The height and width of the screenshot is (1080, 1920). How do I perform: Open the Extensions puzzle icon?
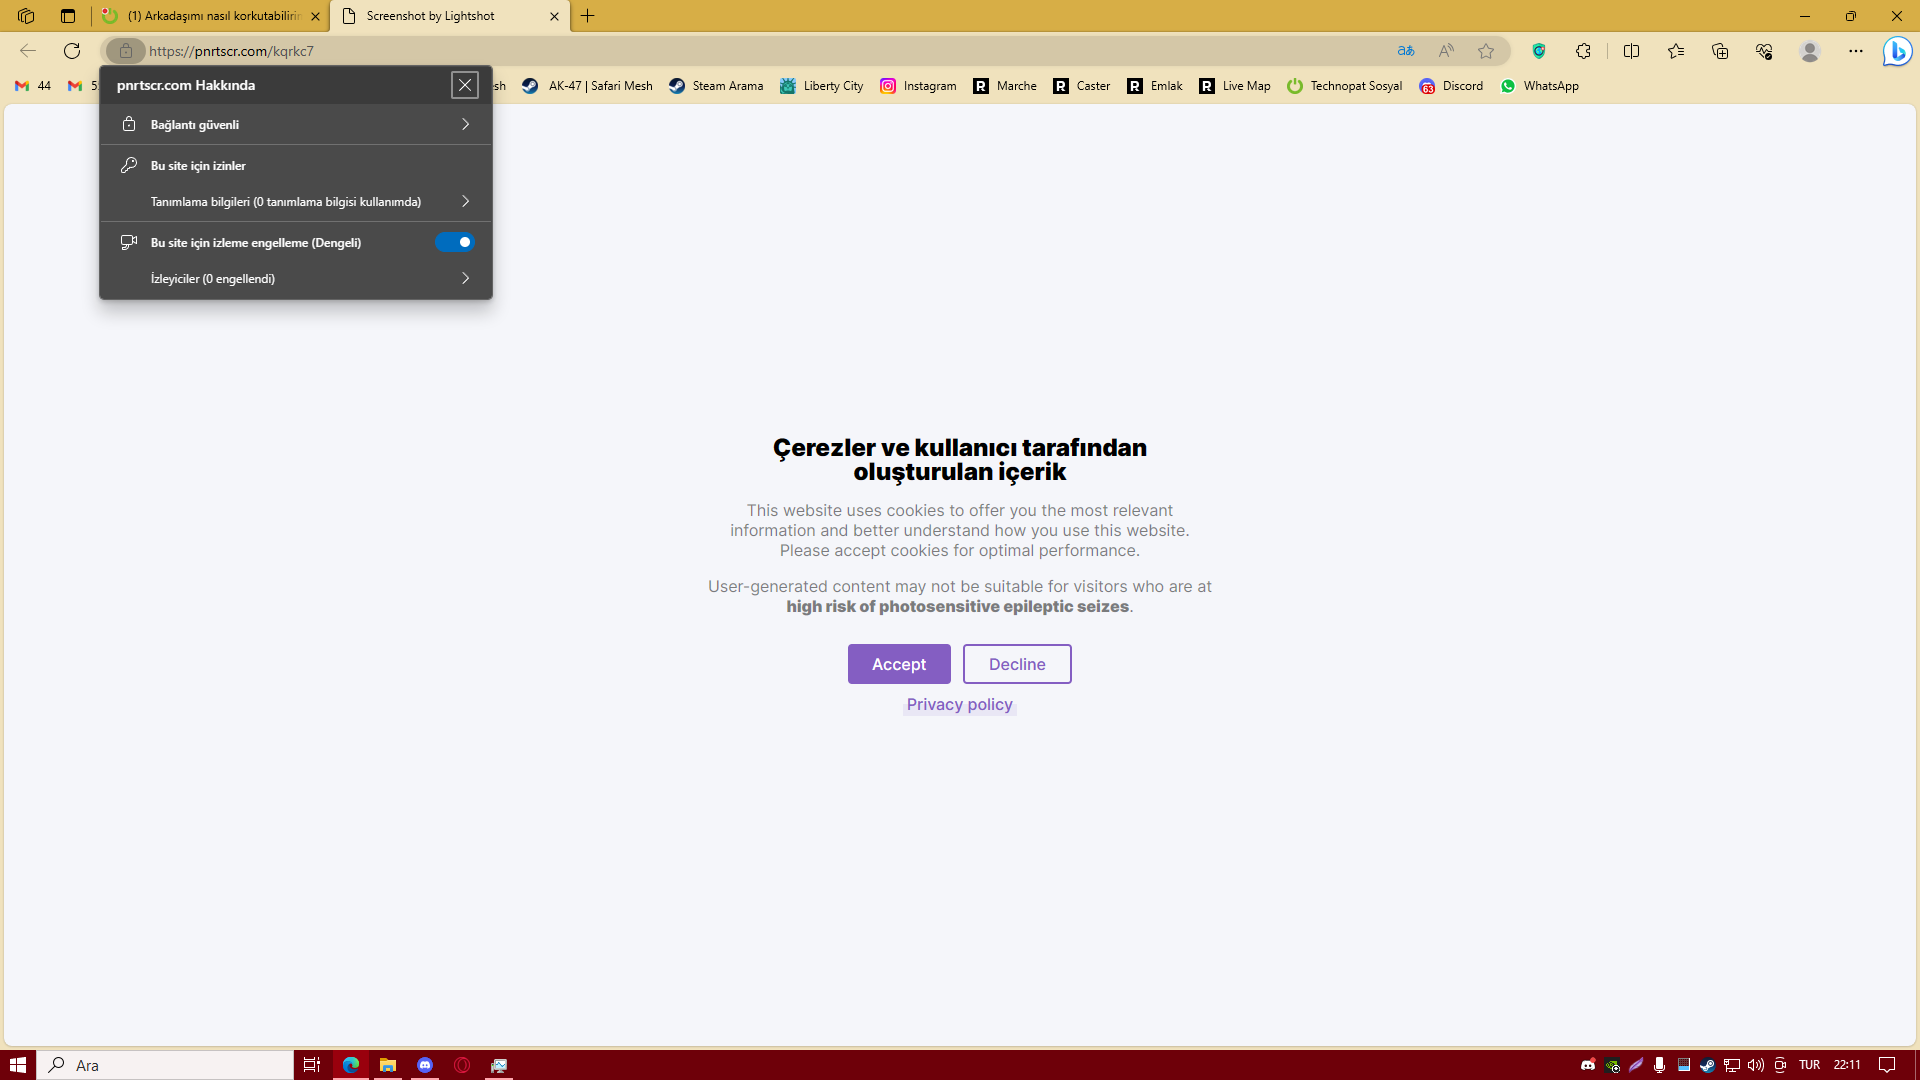tap(1583, 51)
